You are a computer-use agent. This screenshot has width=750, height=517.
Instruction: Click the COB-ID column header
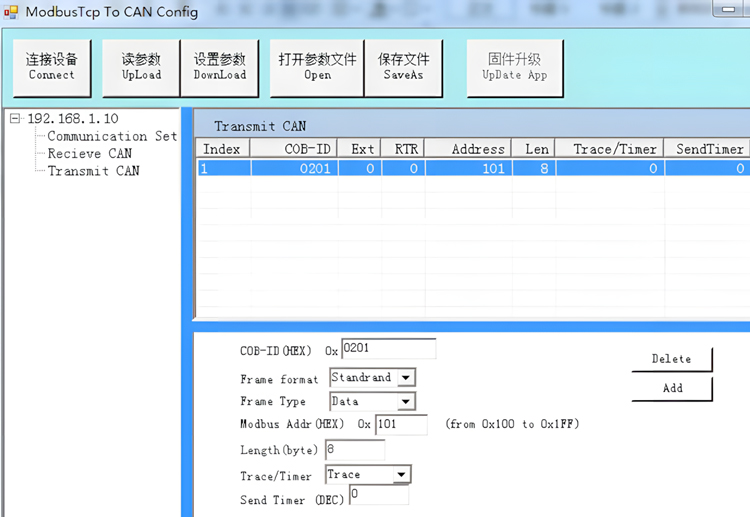(x=294, y=149)
